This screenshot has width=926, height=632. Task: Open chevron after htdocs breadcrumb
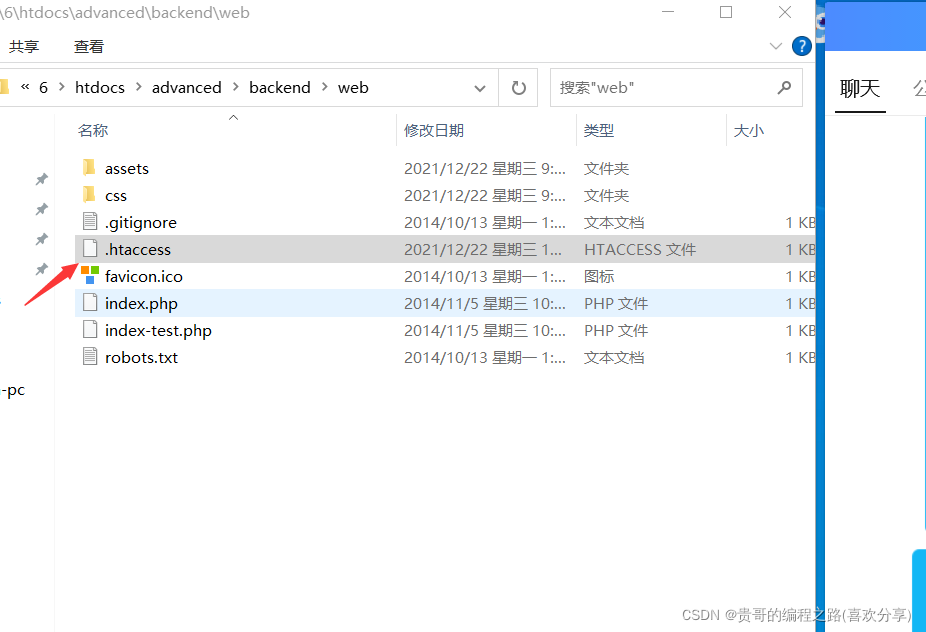tap(139, 87)
